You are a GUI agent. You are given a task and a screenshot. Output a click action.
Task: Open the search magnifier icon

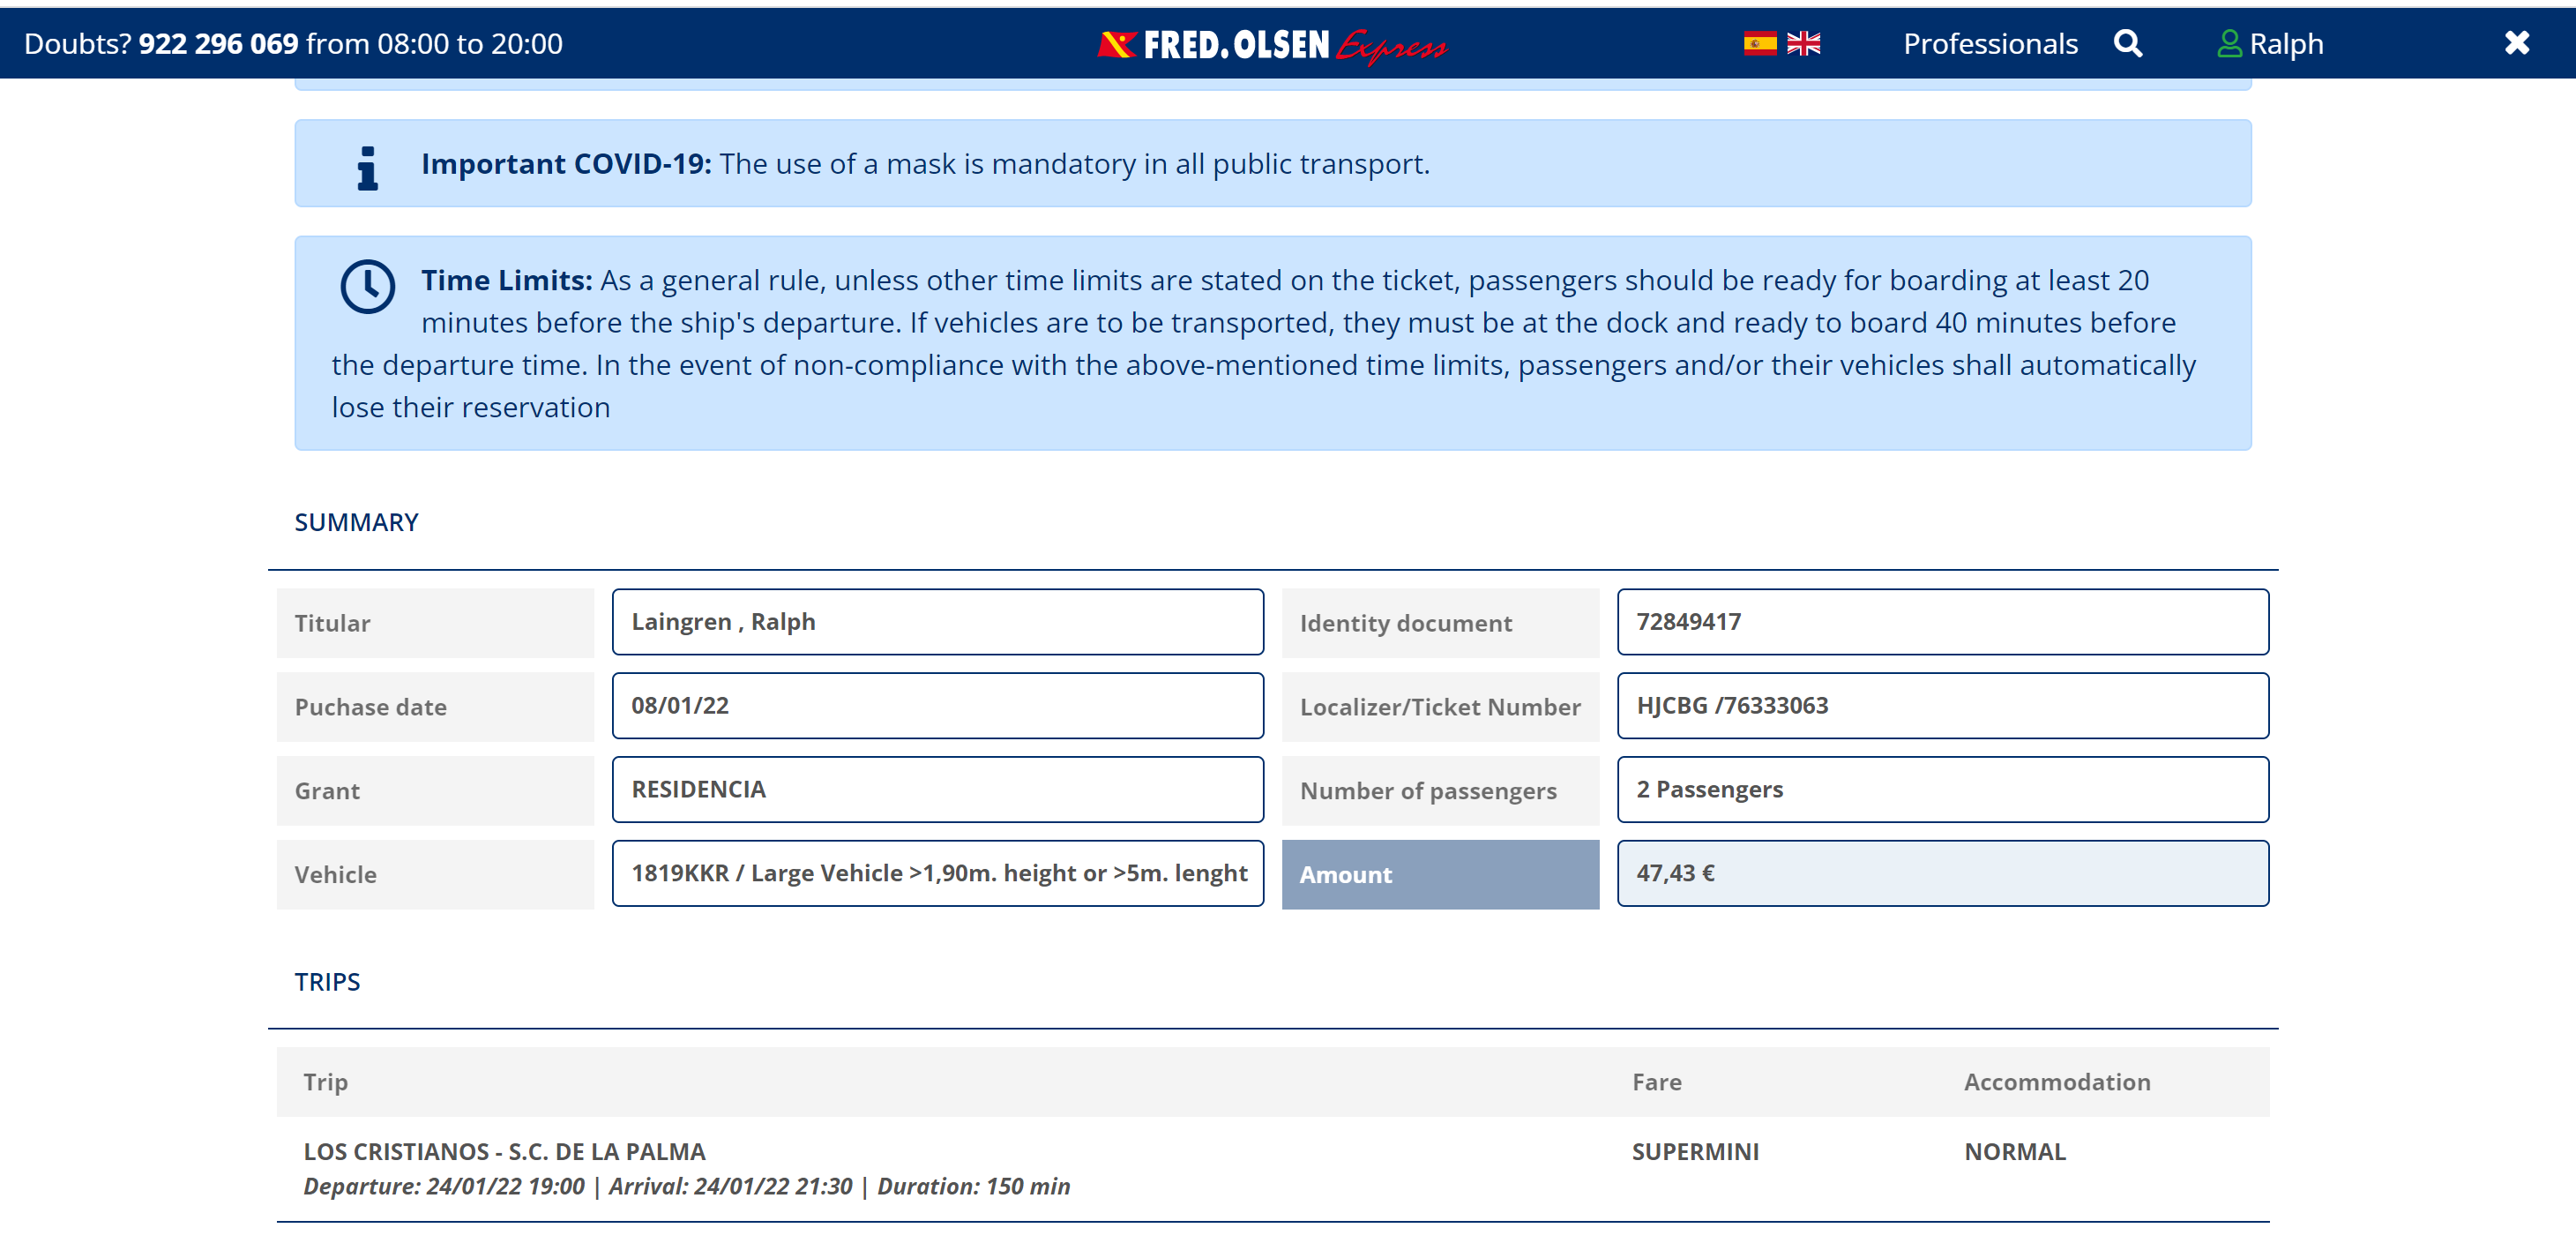coord(2127,43)
